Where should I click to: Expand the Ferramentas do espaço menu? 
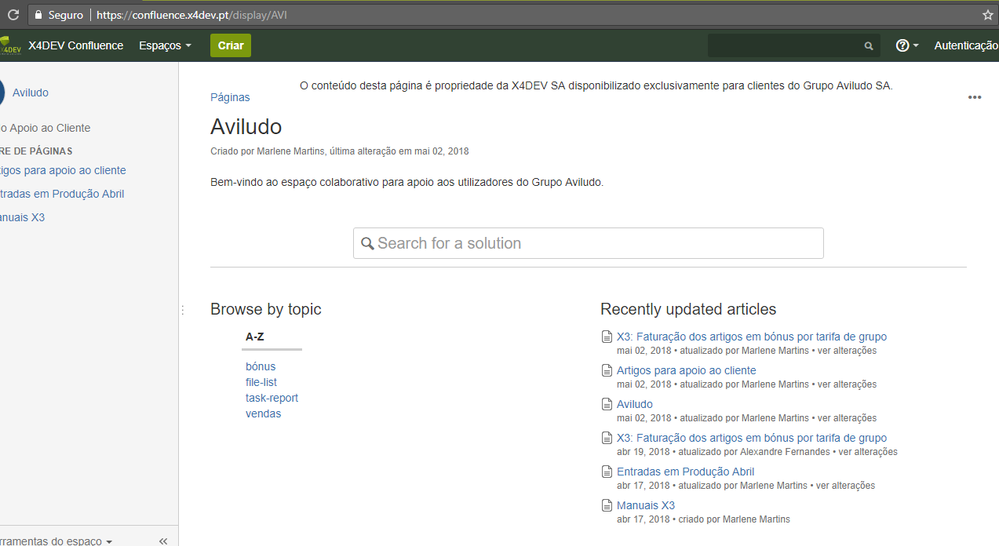(x=56, y=541)
